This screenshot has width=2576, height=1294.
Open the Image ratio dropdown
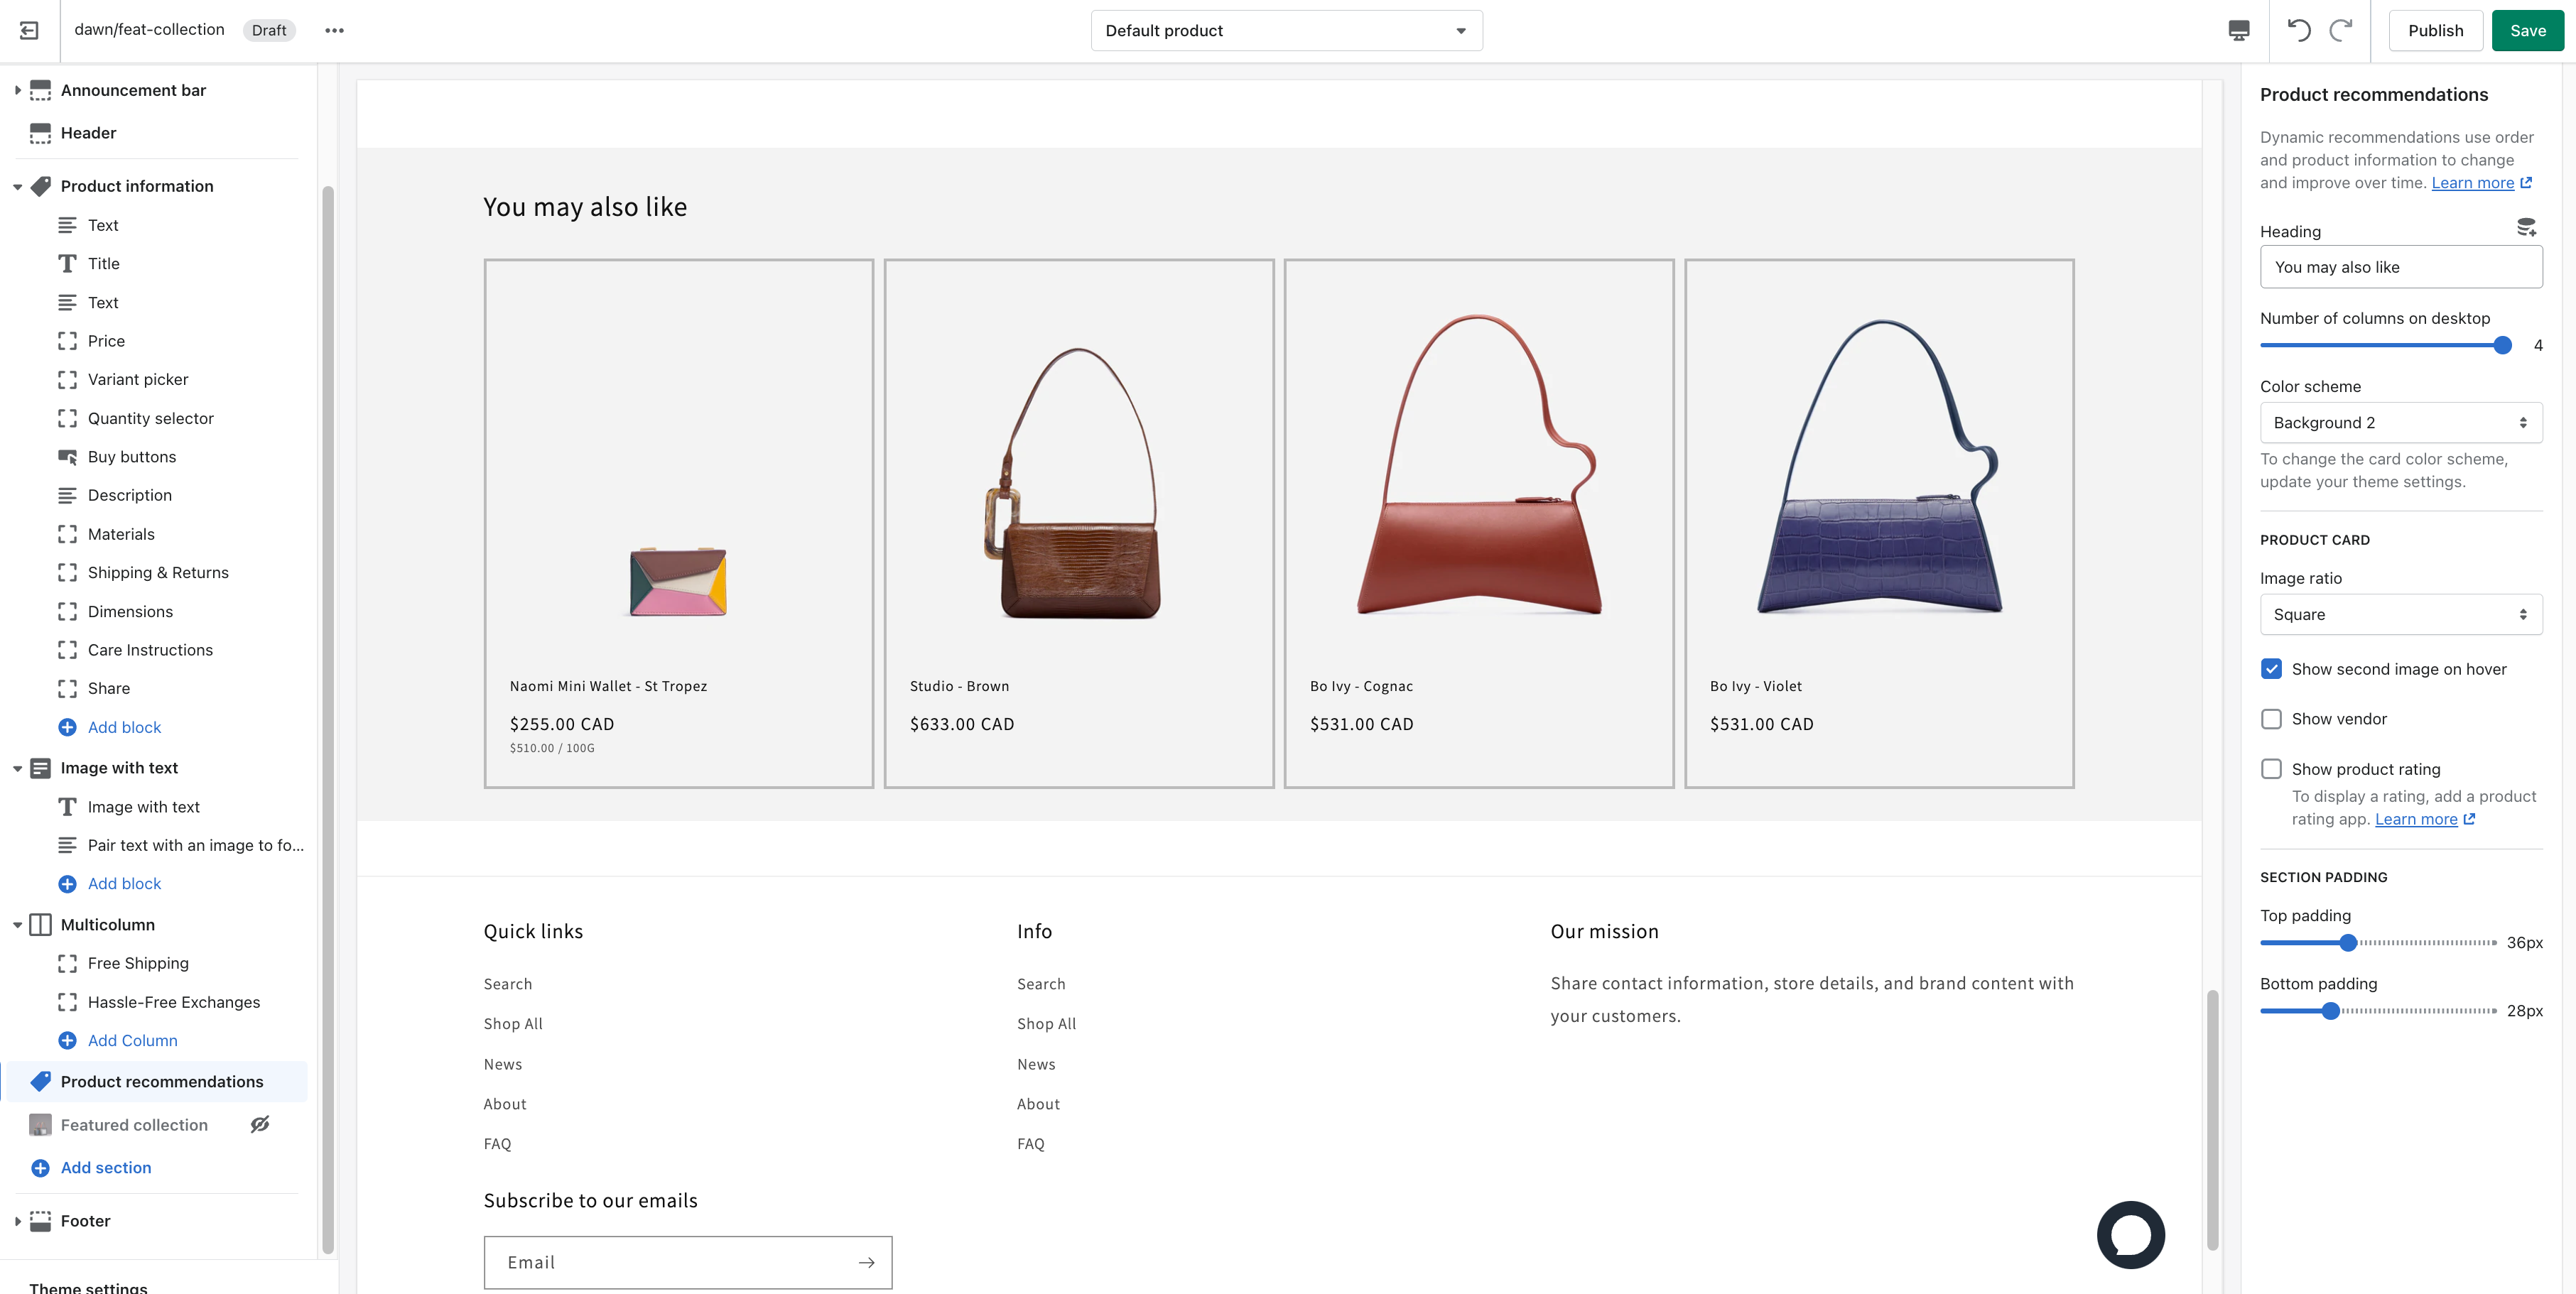(2401, 614)
